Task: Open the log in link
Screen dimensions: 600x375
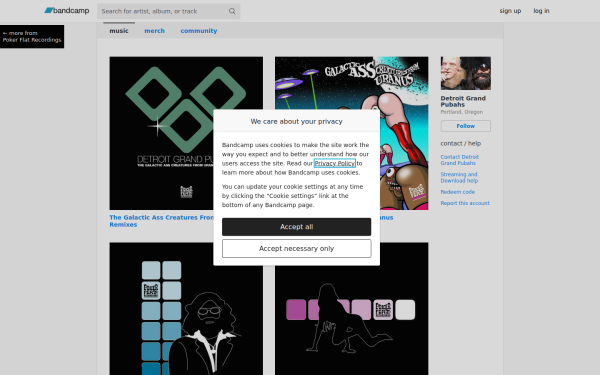Action: pyautogui.click(x=541, y=11)
